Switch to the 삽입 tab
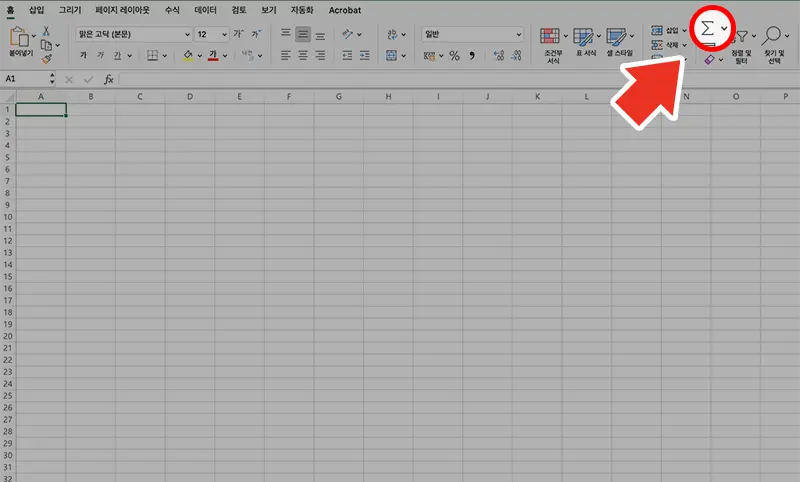 37,10
